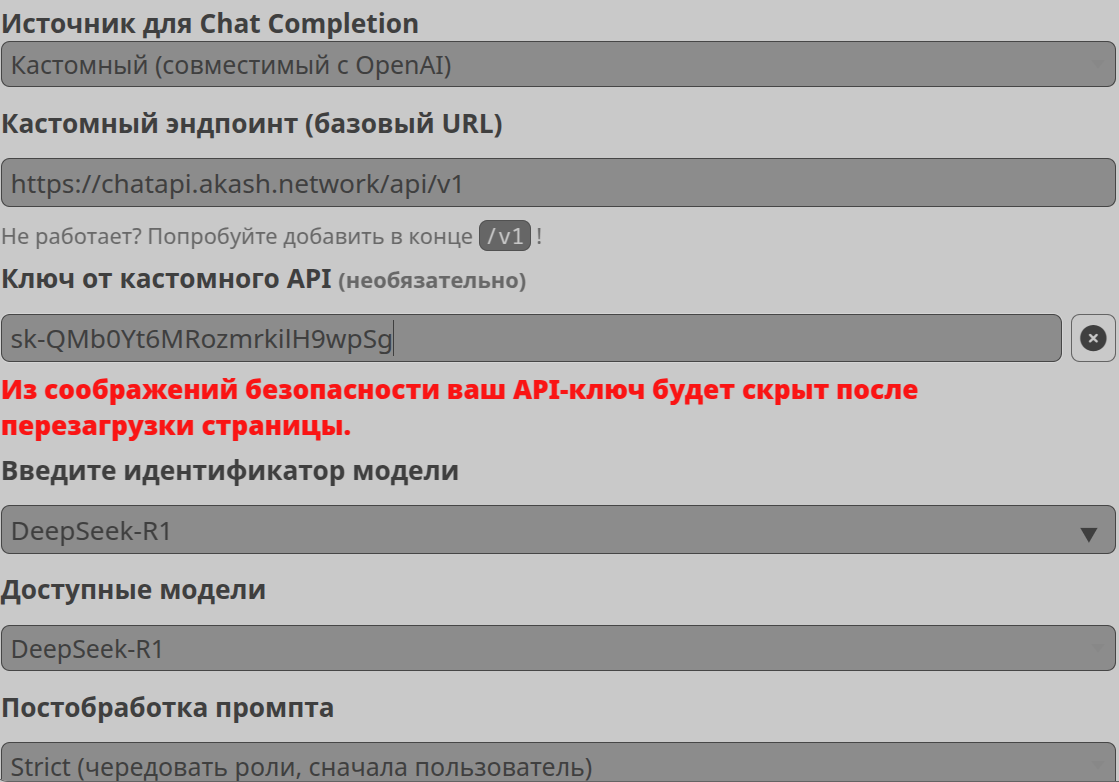Click the 'Ключ от кастомного API' label
1119x782 pixels.
coord(166,279)
